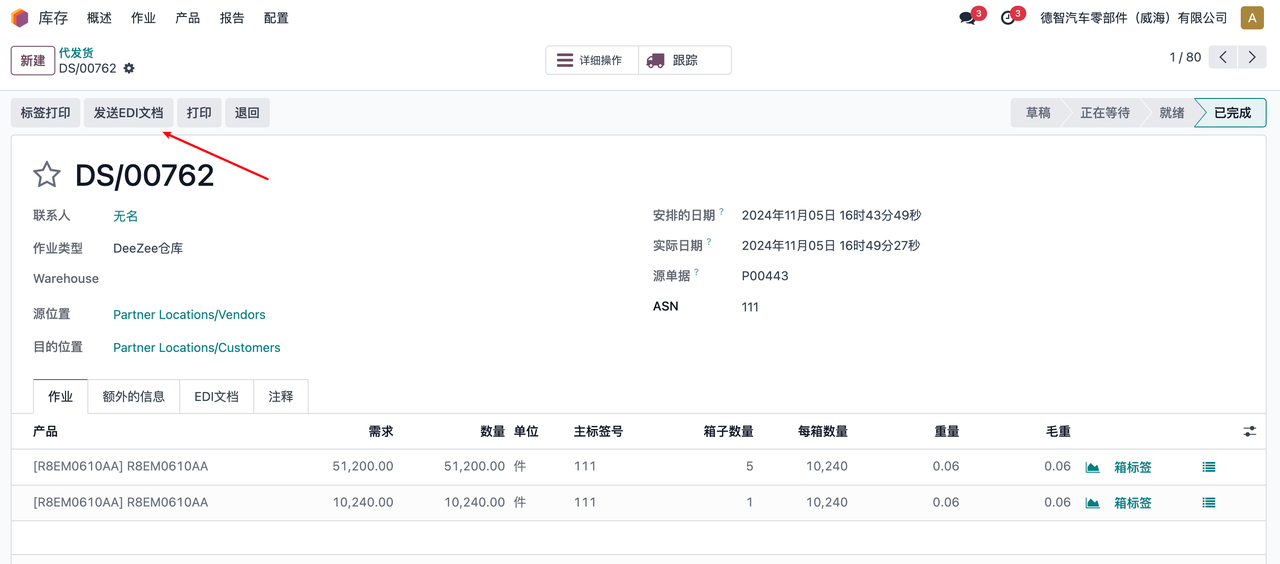Expand the 报告 menu

click(x=232, y=18)
